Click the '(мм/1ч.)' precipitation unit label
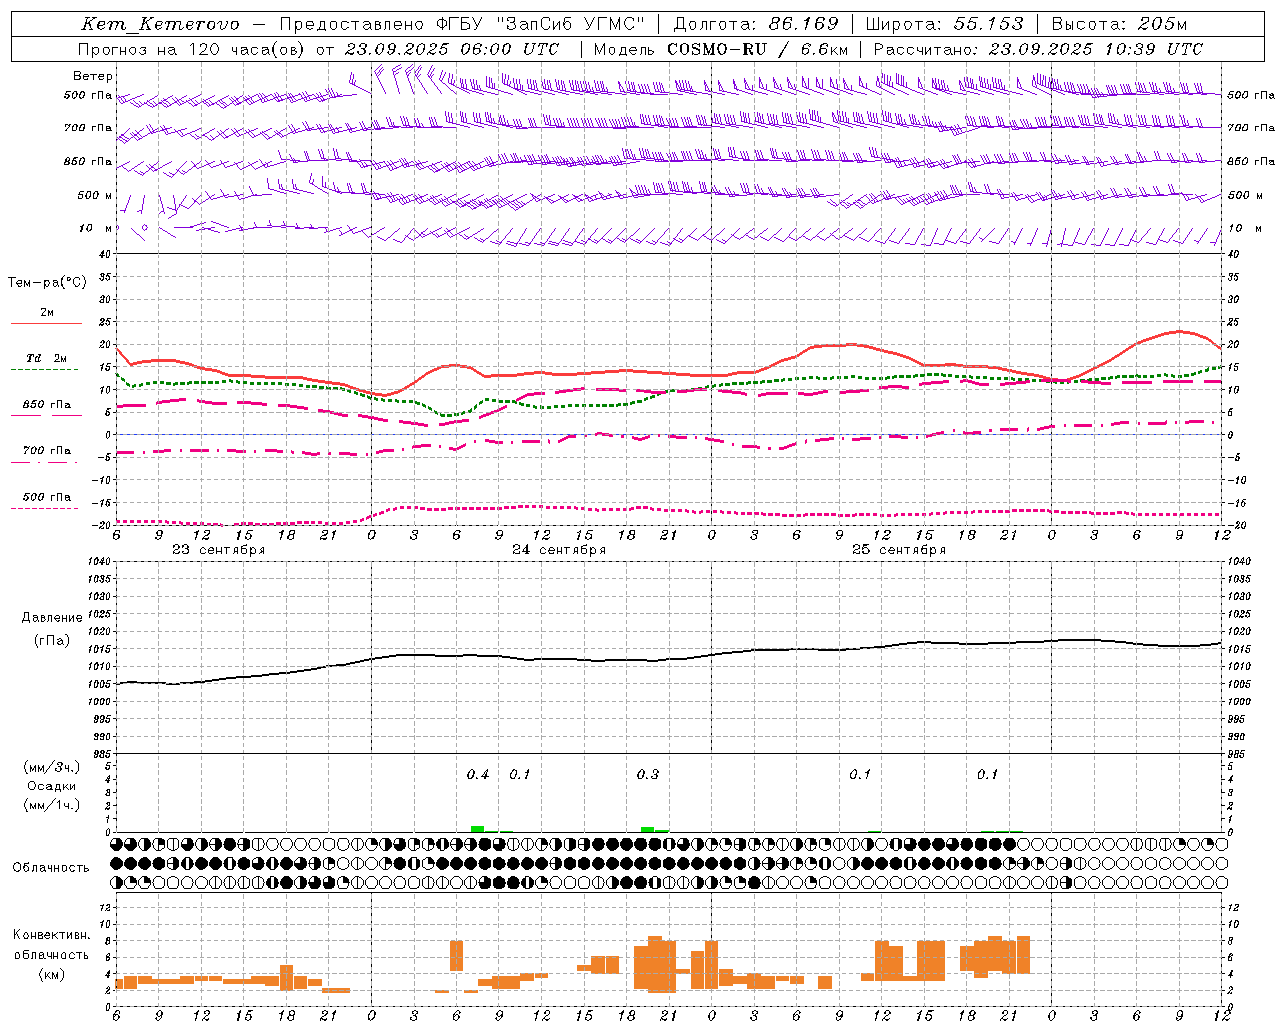 point(52,805)
